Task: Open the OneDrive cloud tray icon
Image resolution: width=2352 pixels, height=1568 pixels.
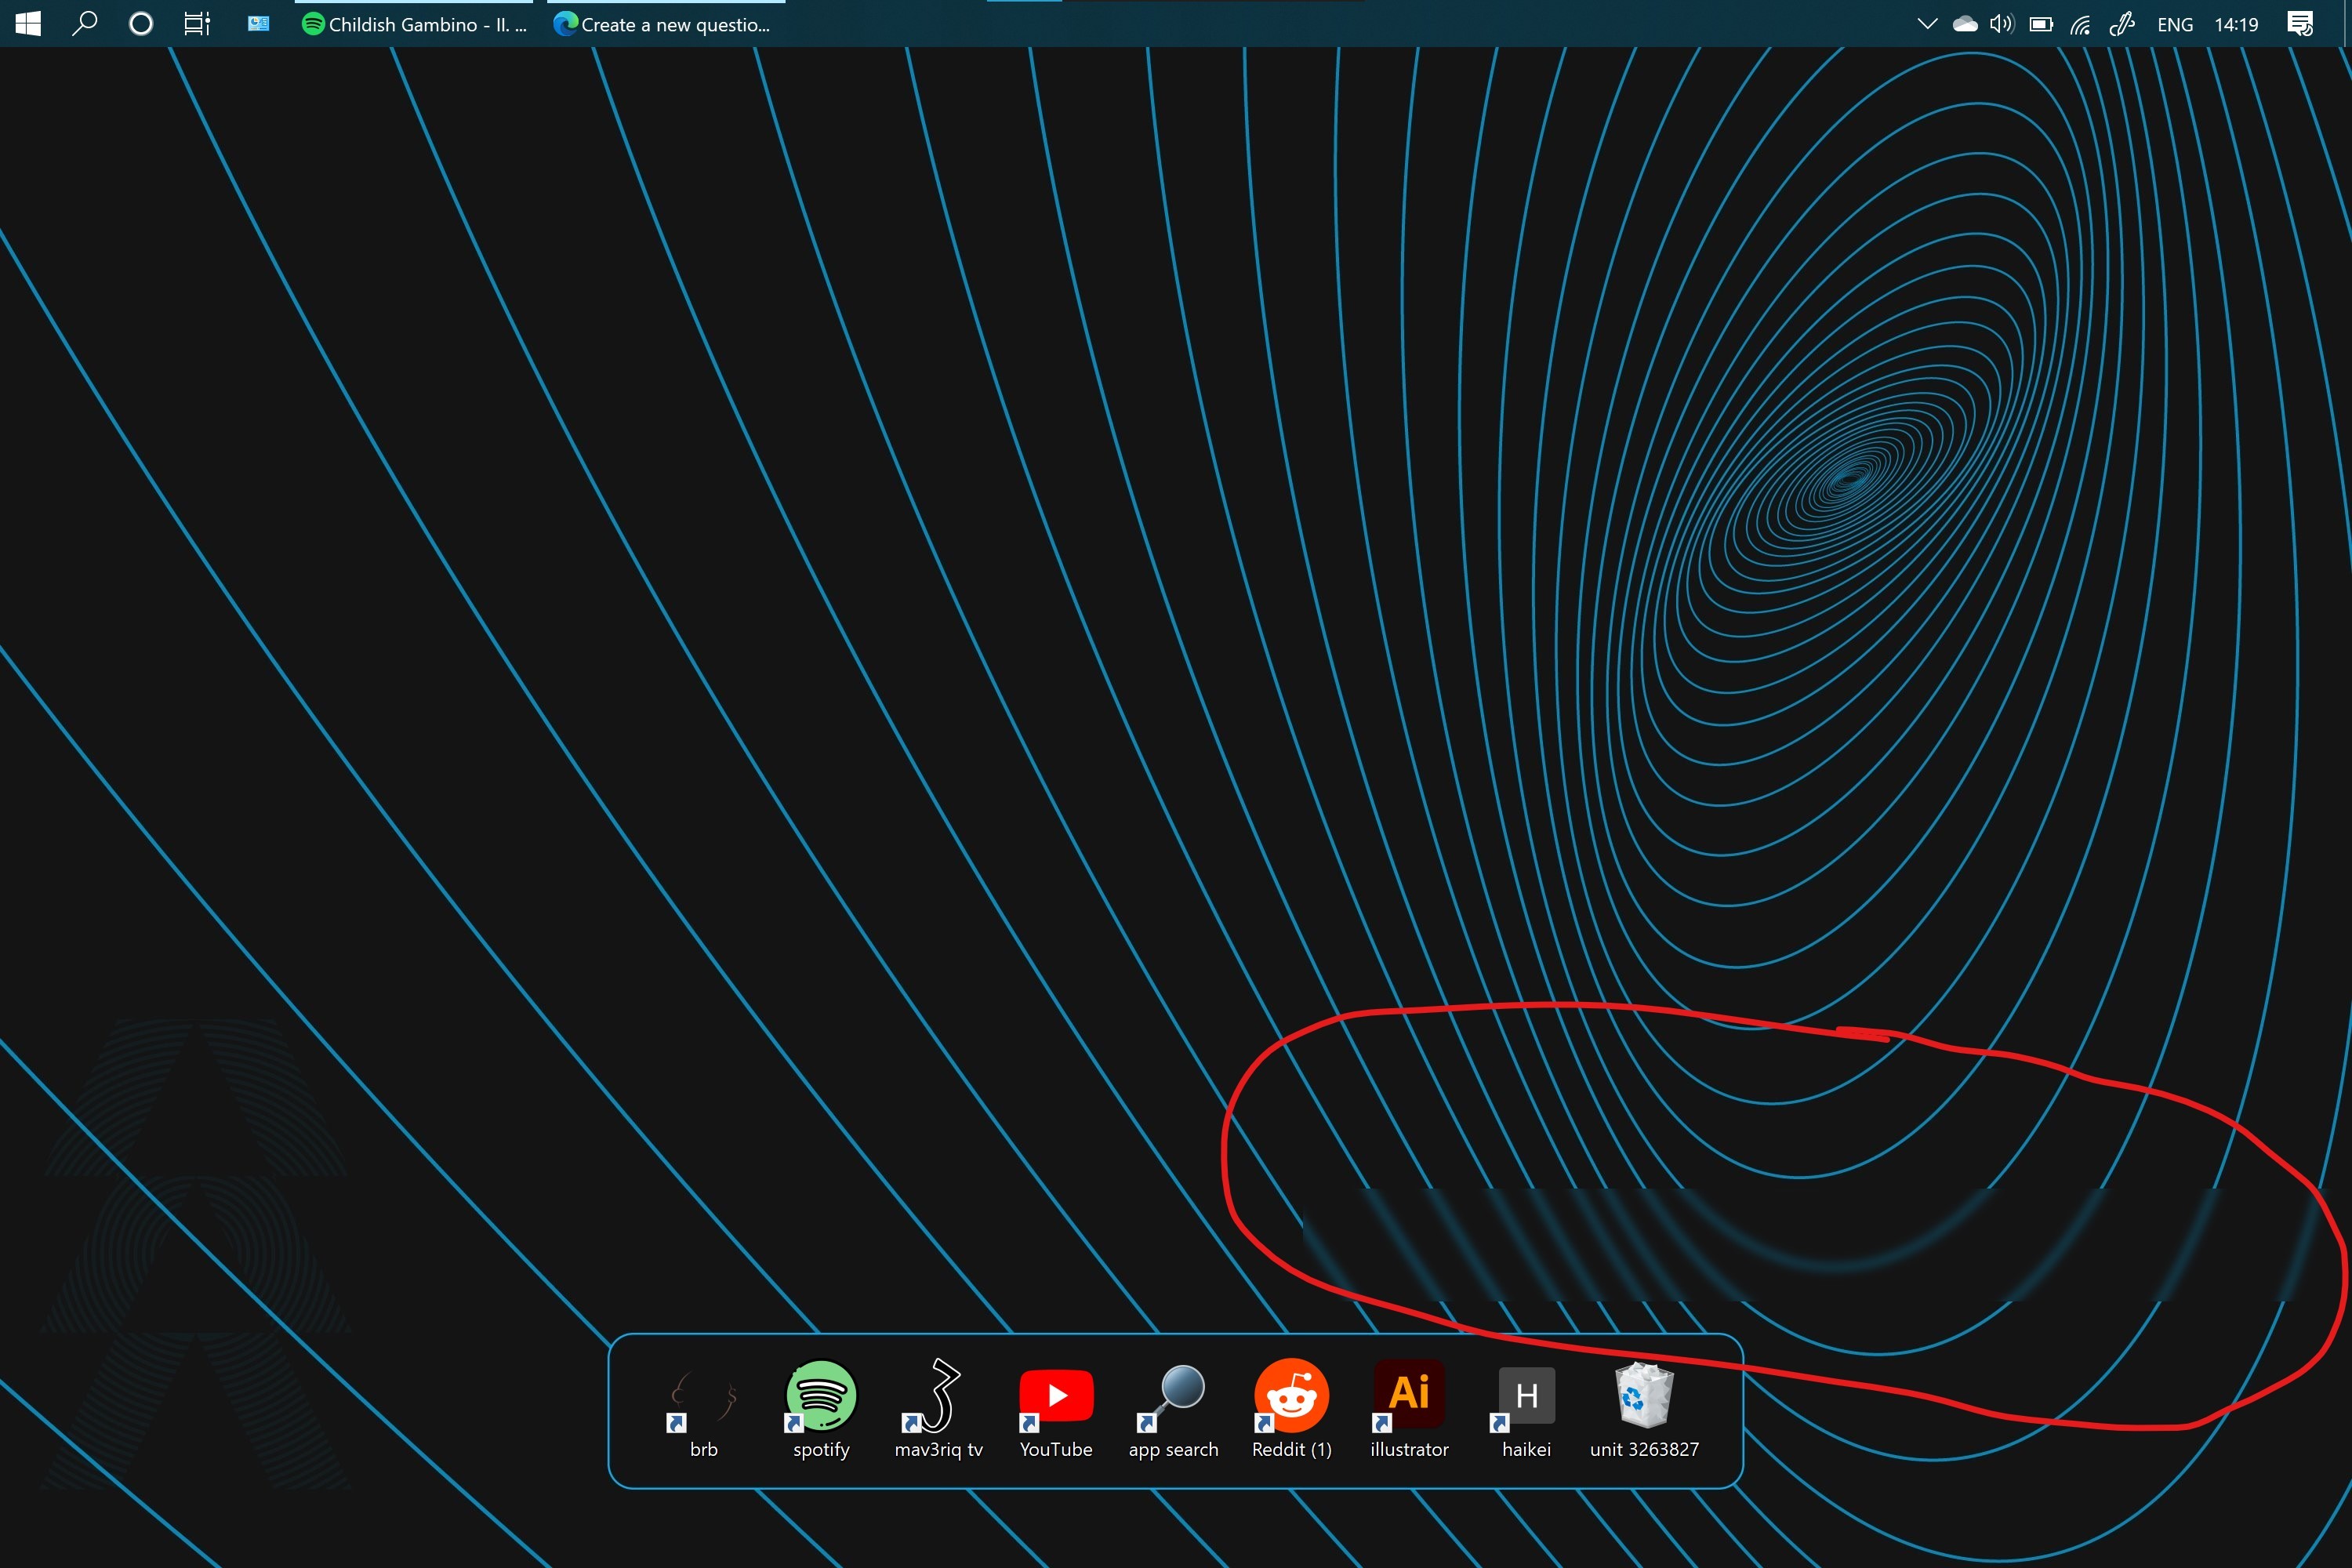Action: tap(1965, 24)
